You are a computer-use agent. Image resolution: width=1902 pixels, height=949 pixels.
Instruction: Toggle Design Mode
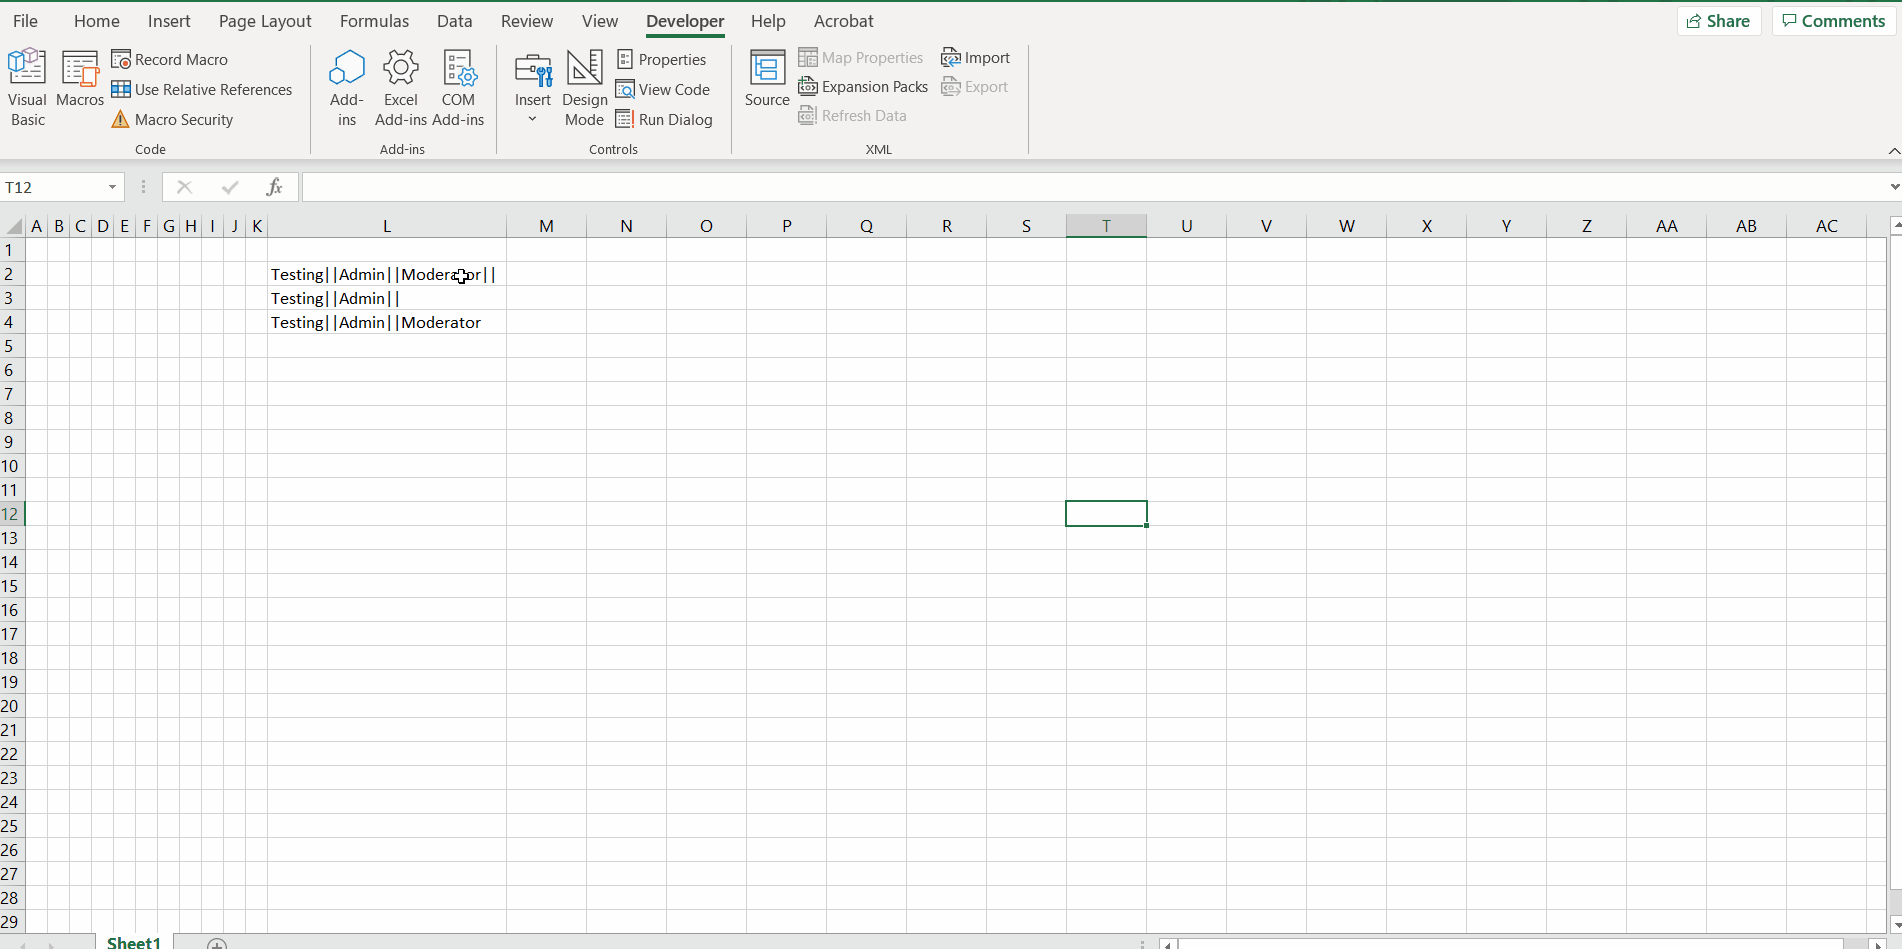[584, 86]
